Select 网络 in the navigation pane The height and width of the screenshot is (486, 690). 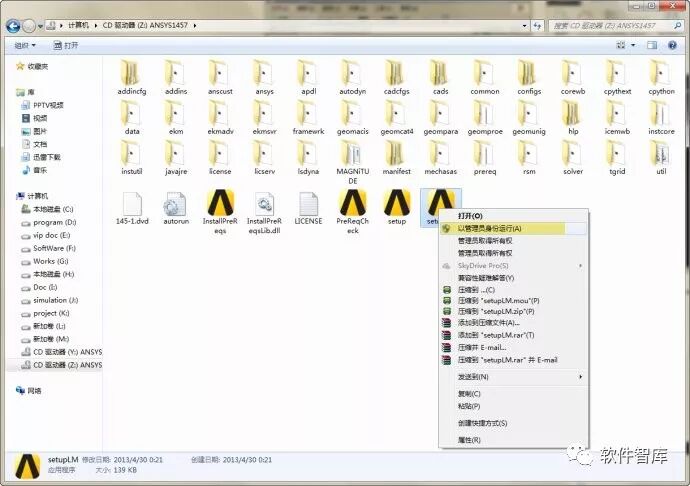click(29, 390)
